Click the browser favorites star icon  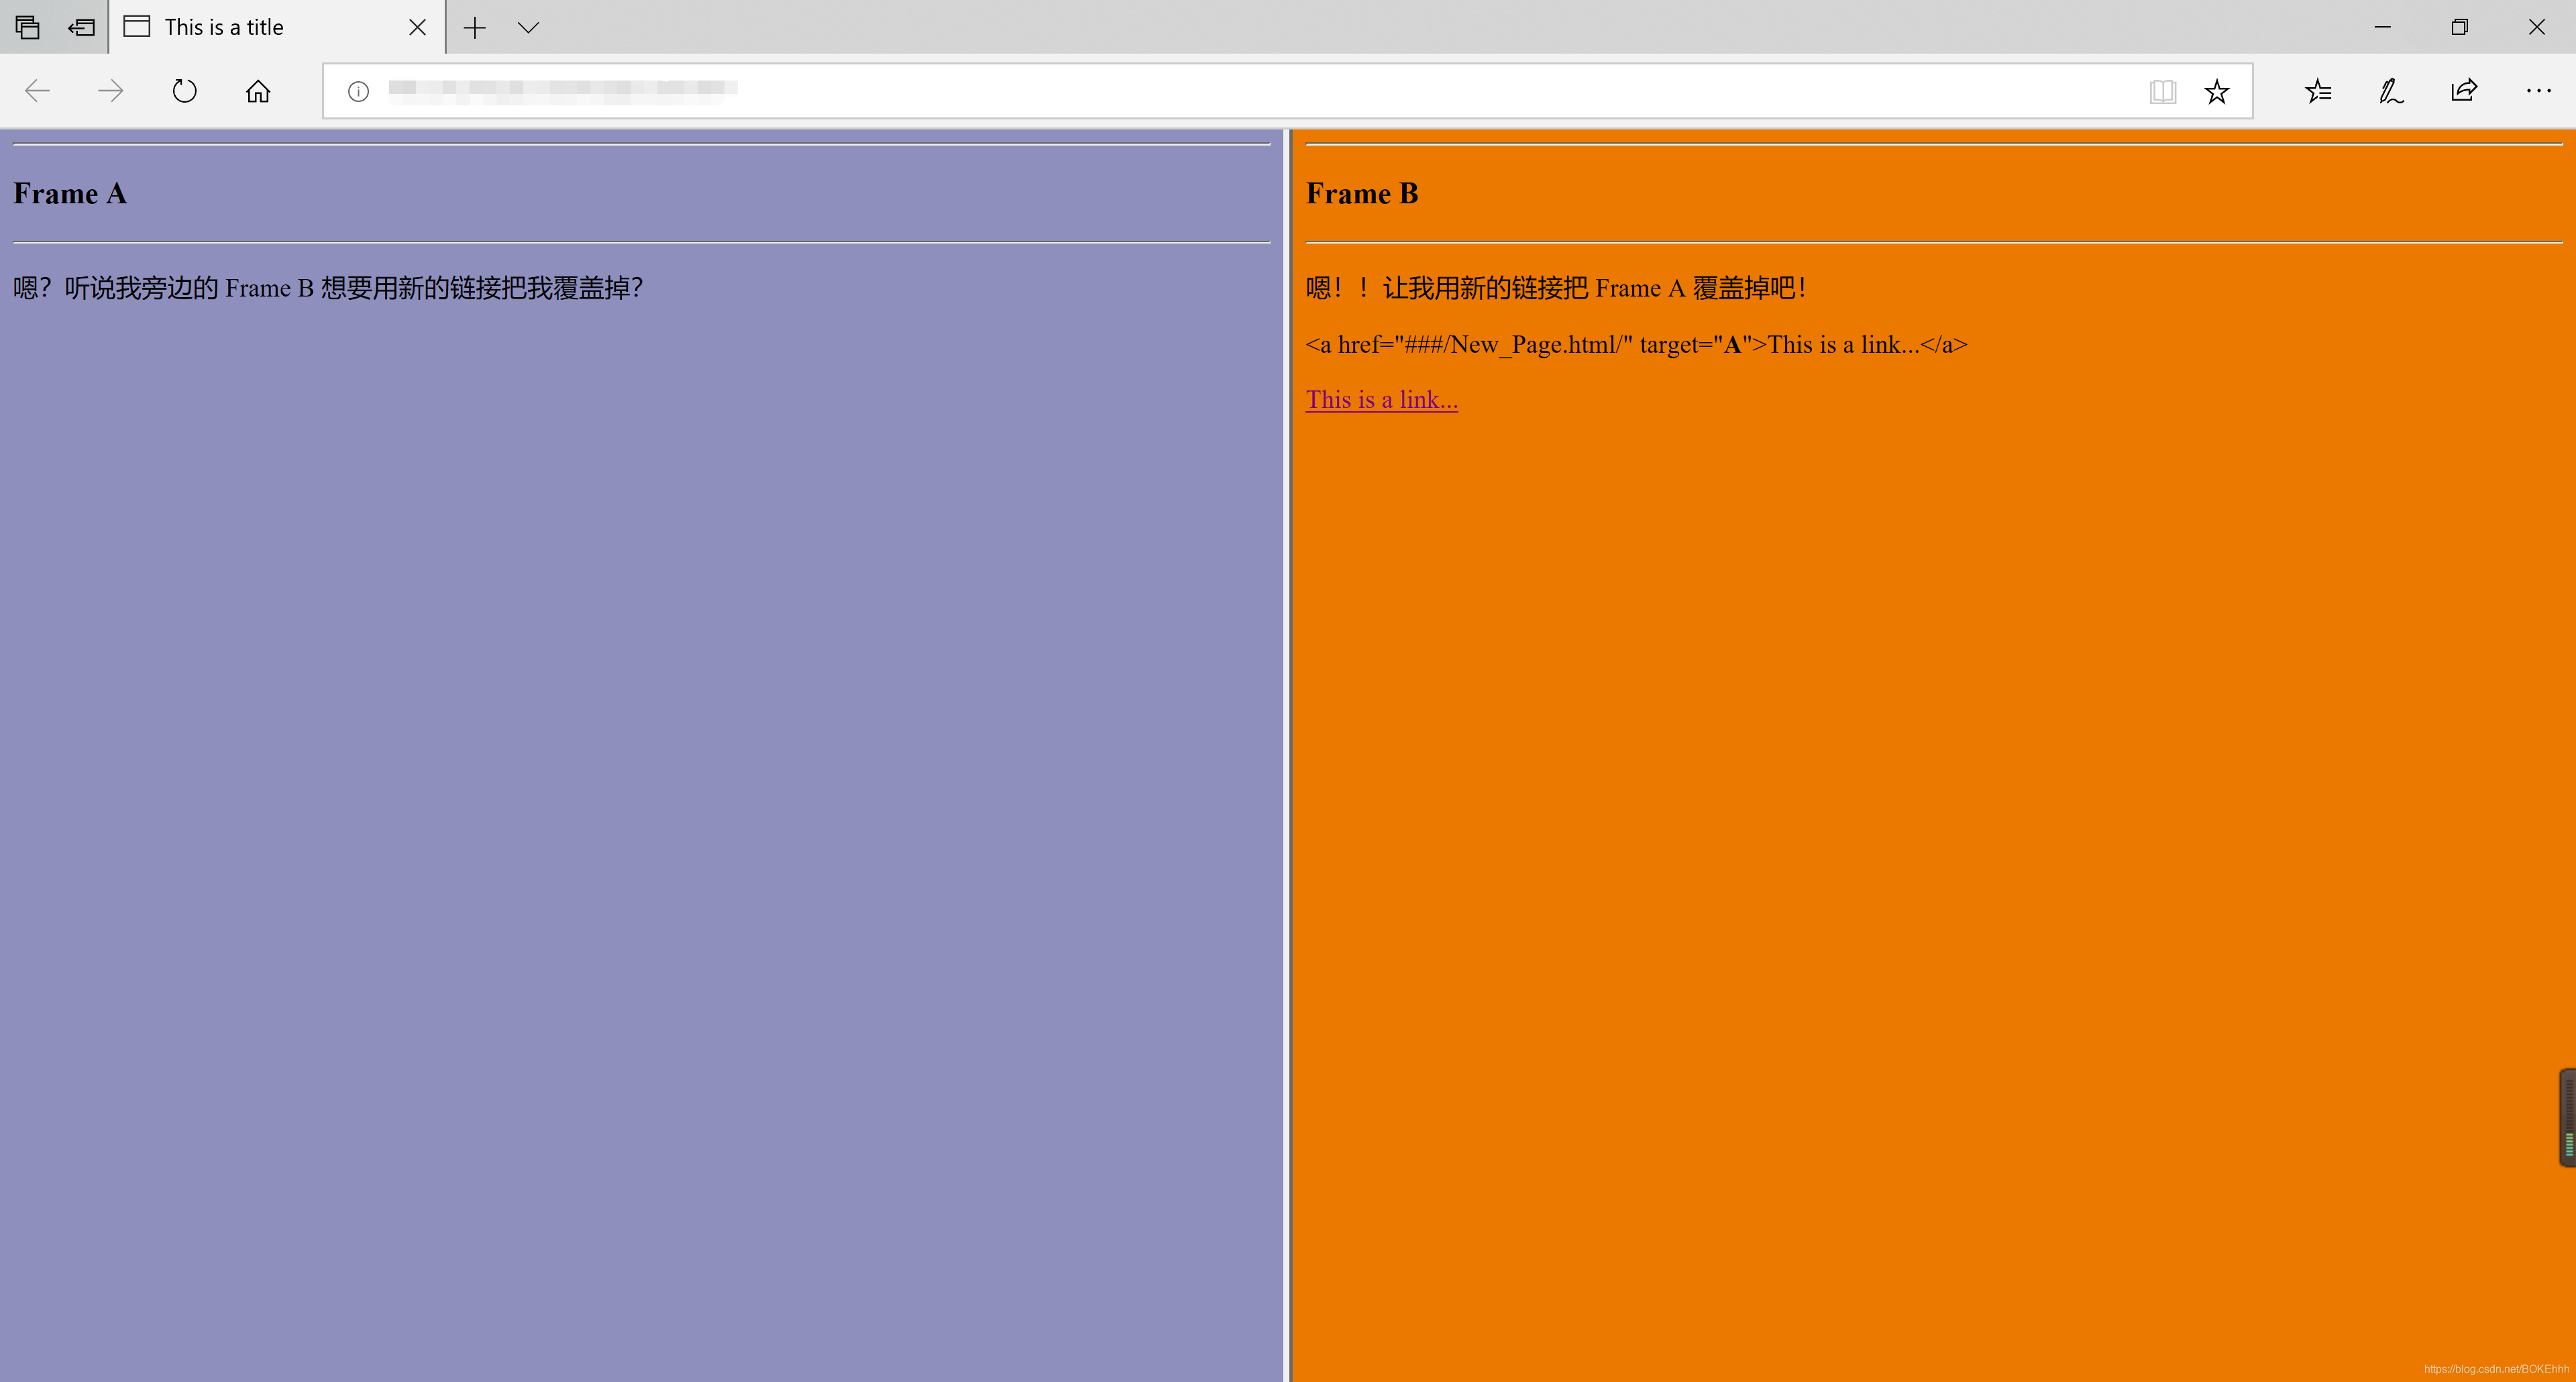[2215, 91]
